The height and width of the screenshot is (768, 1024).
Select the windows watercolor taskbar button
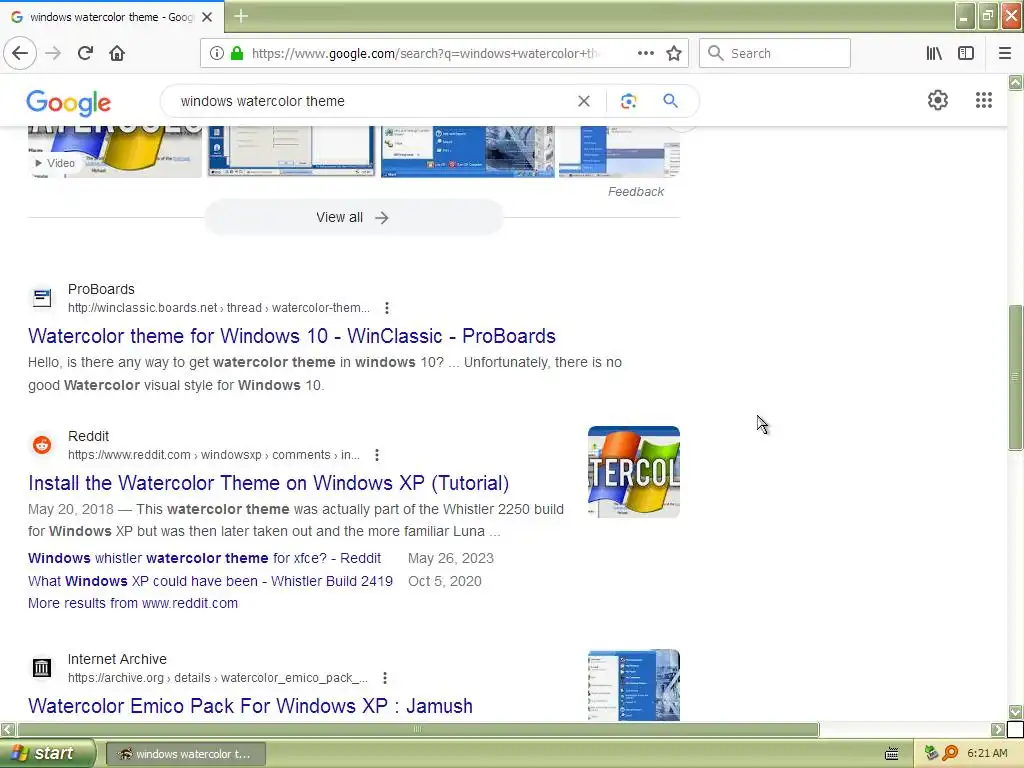click(x=185, y=754)
